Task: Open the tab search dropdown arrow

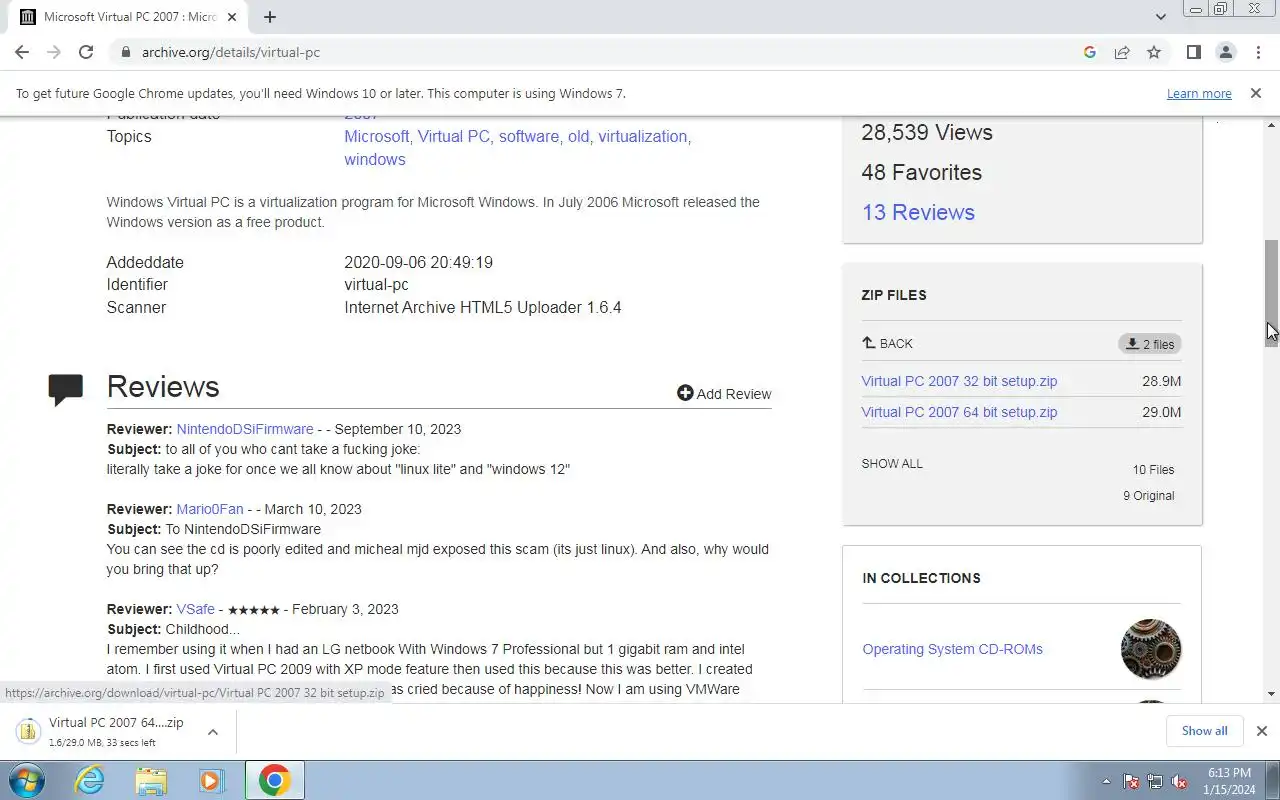Action: pyautogui.click(x=1160, y=17)
